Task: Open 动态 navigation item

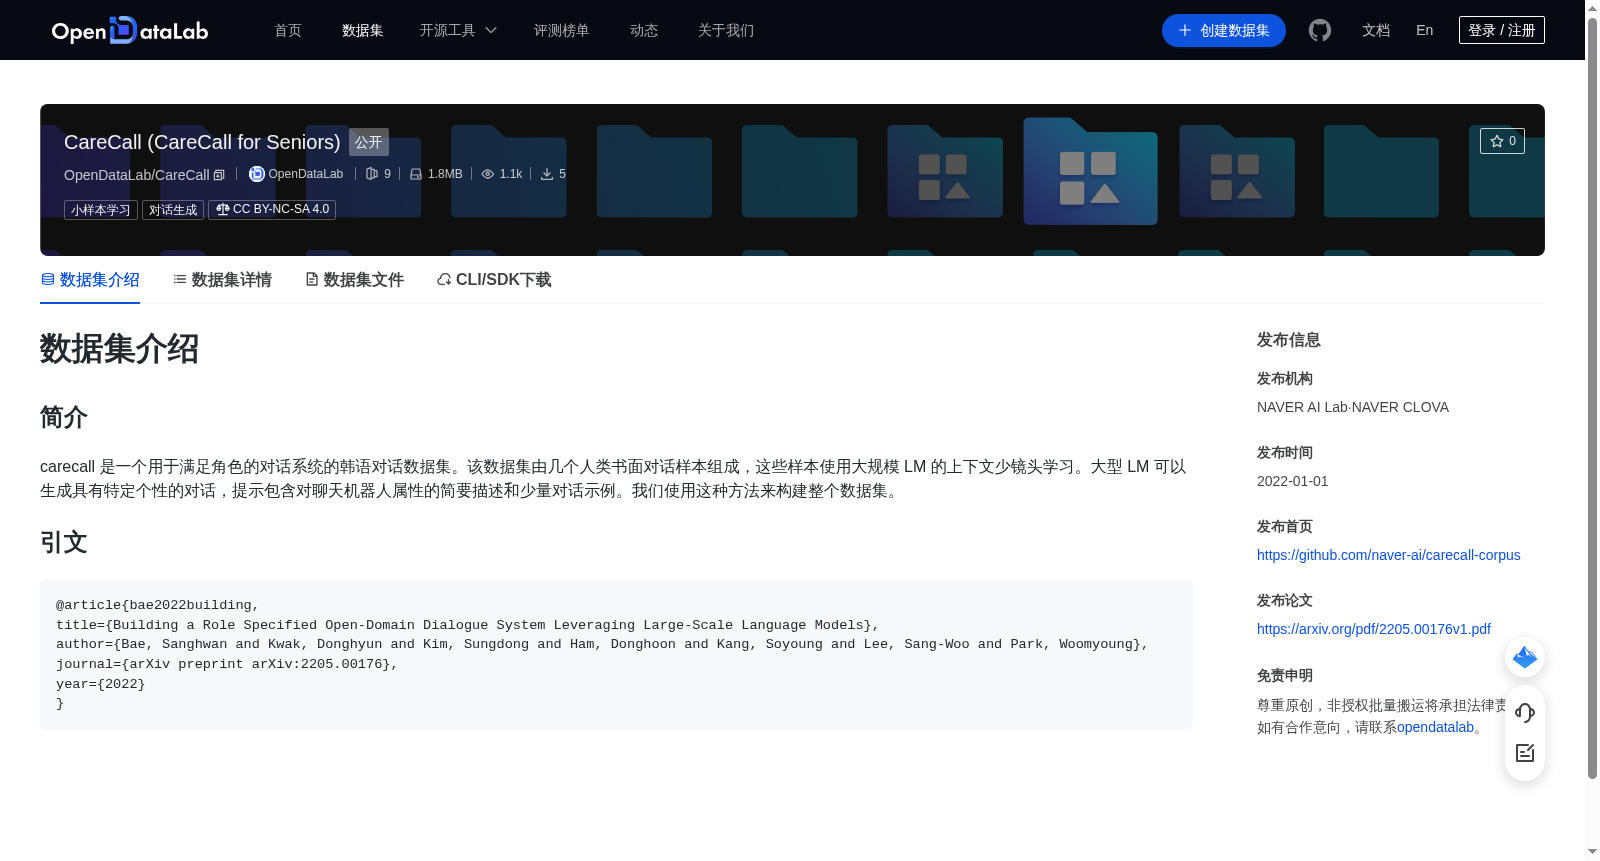Action: (x=644, y=30)
